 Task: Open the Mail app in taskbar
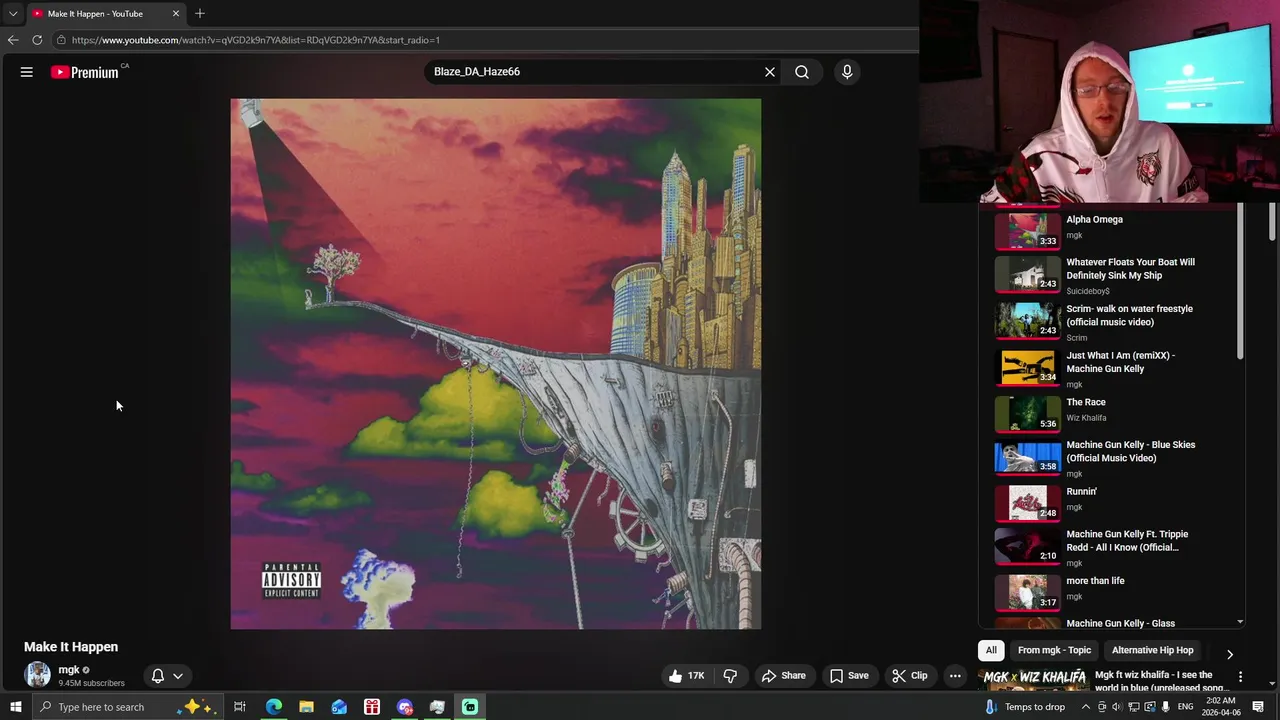339,707
